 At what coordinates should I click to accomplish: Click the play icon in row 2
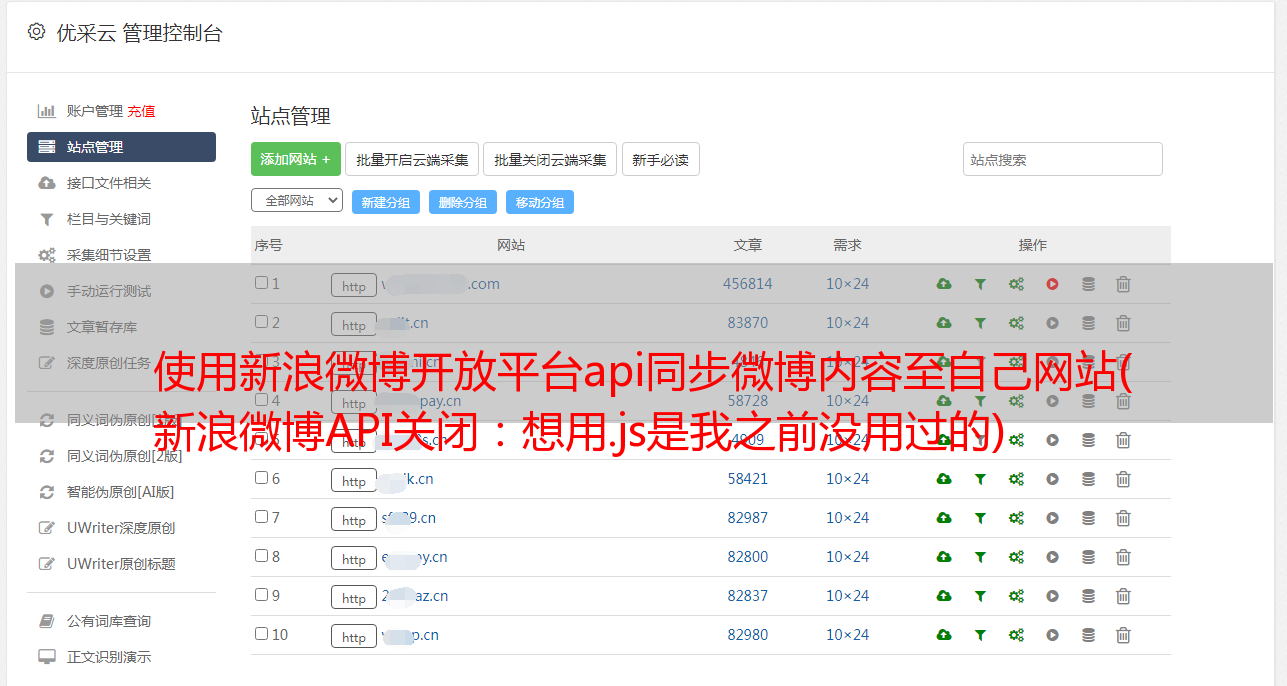[x=1052, y=323]
